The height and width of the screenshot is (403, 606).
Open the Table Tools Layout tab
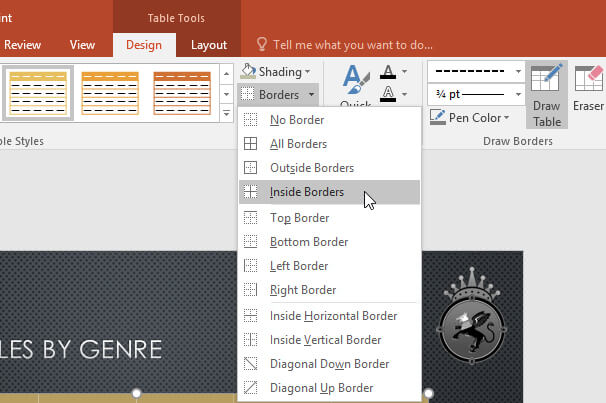point(209,45)
